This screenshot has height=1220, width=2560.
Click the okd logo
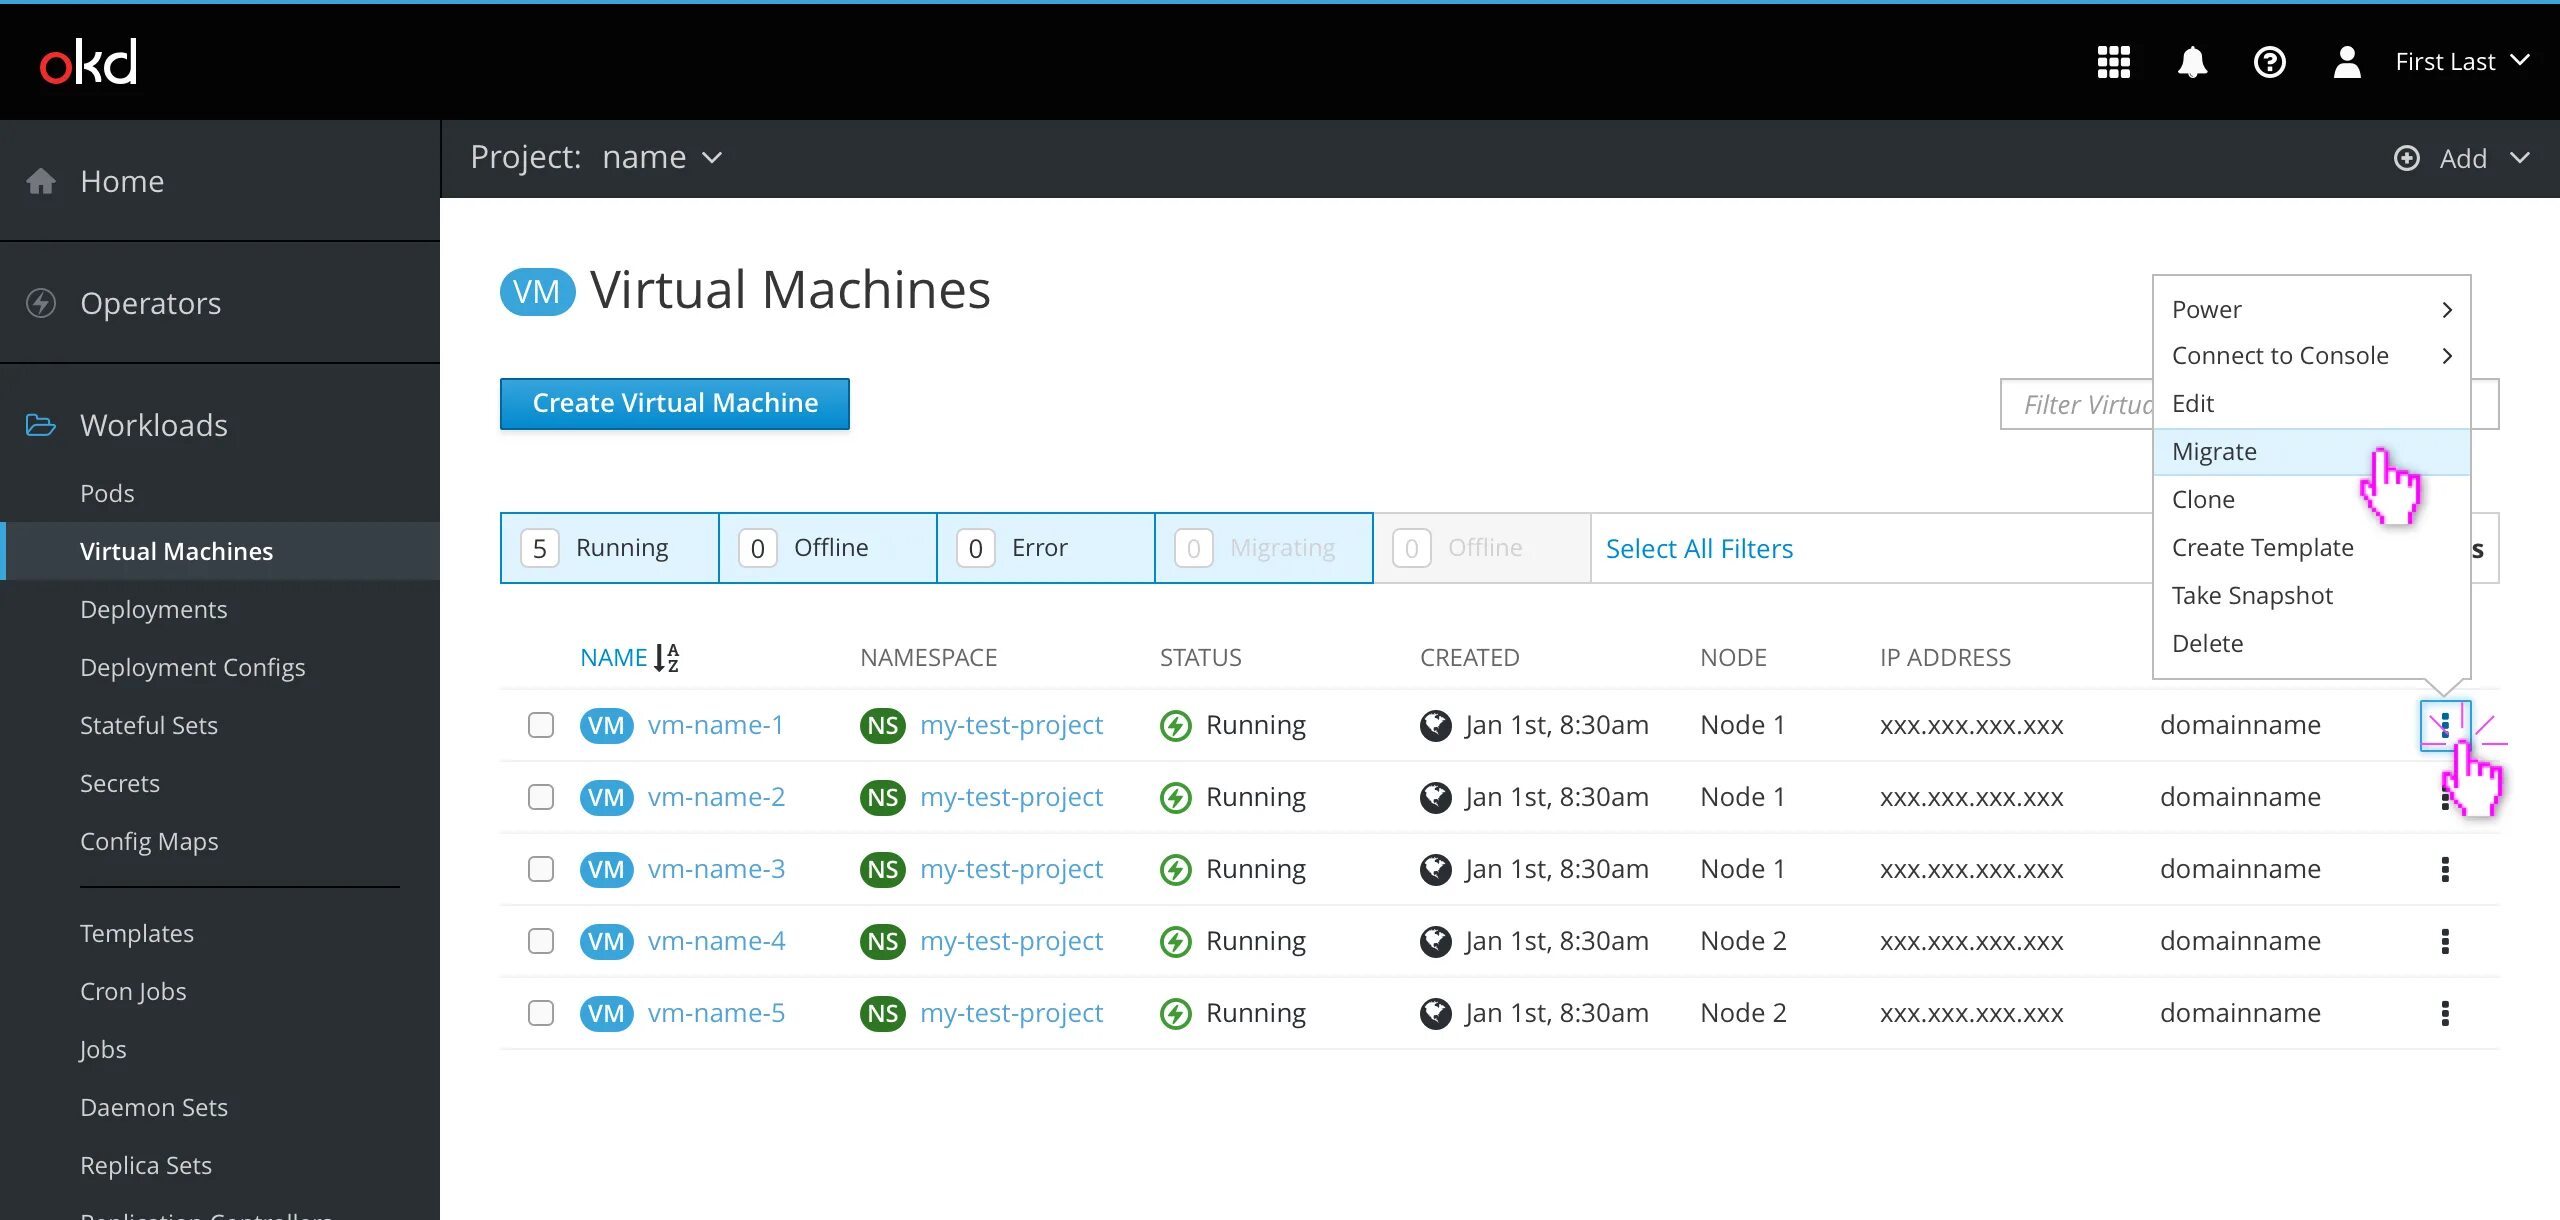click(x=88, y=62)
